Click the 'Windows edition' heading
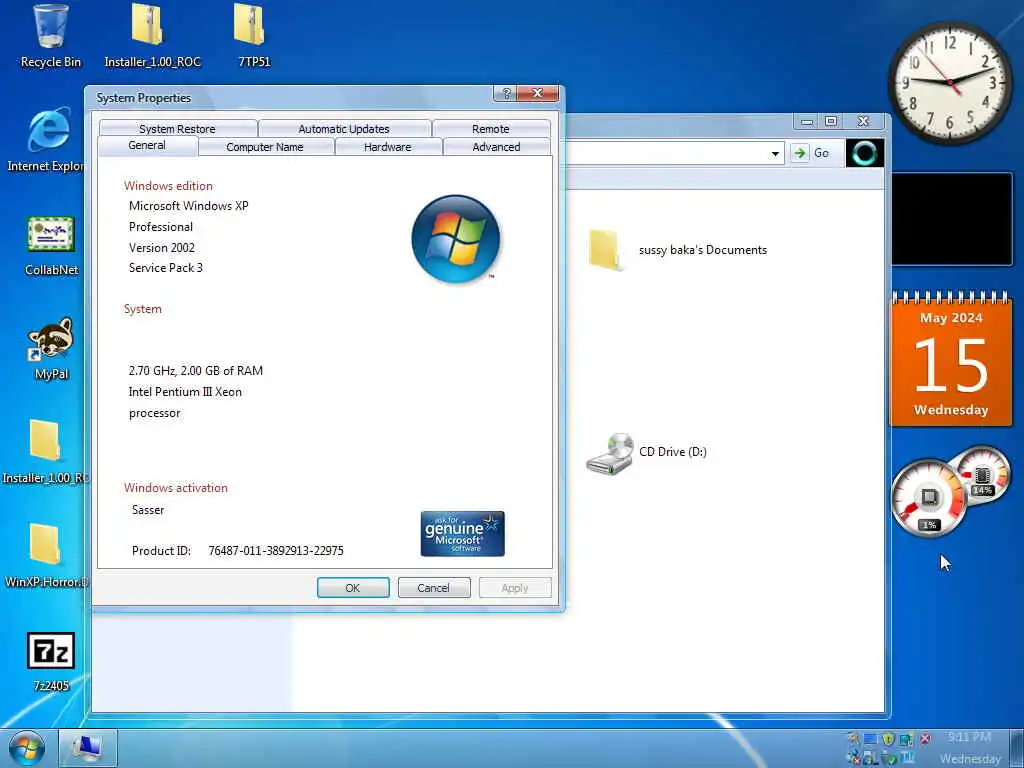This screenshot has width=1024, height=768. (168, 185)
